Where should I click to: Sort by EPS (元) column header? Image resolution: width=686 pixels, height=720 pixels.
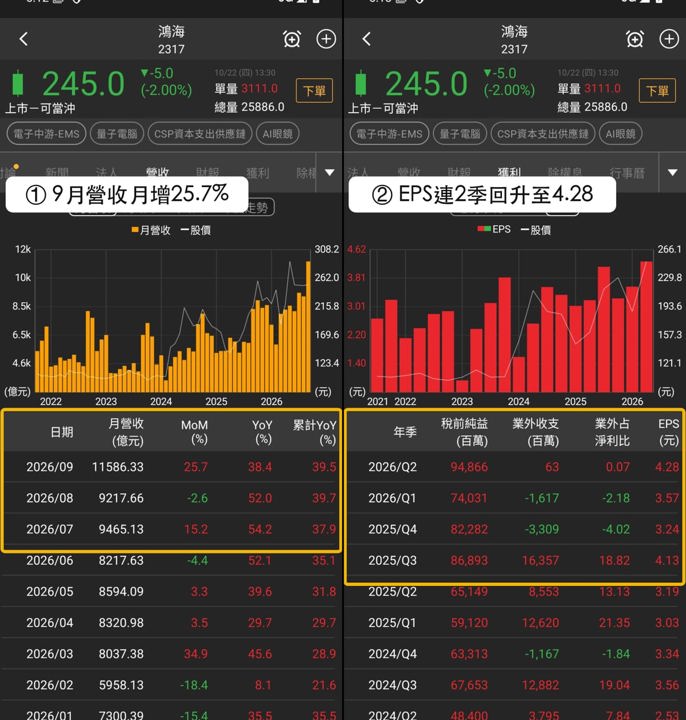click(669, 432)
